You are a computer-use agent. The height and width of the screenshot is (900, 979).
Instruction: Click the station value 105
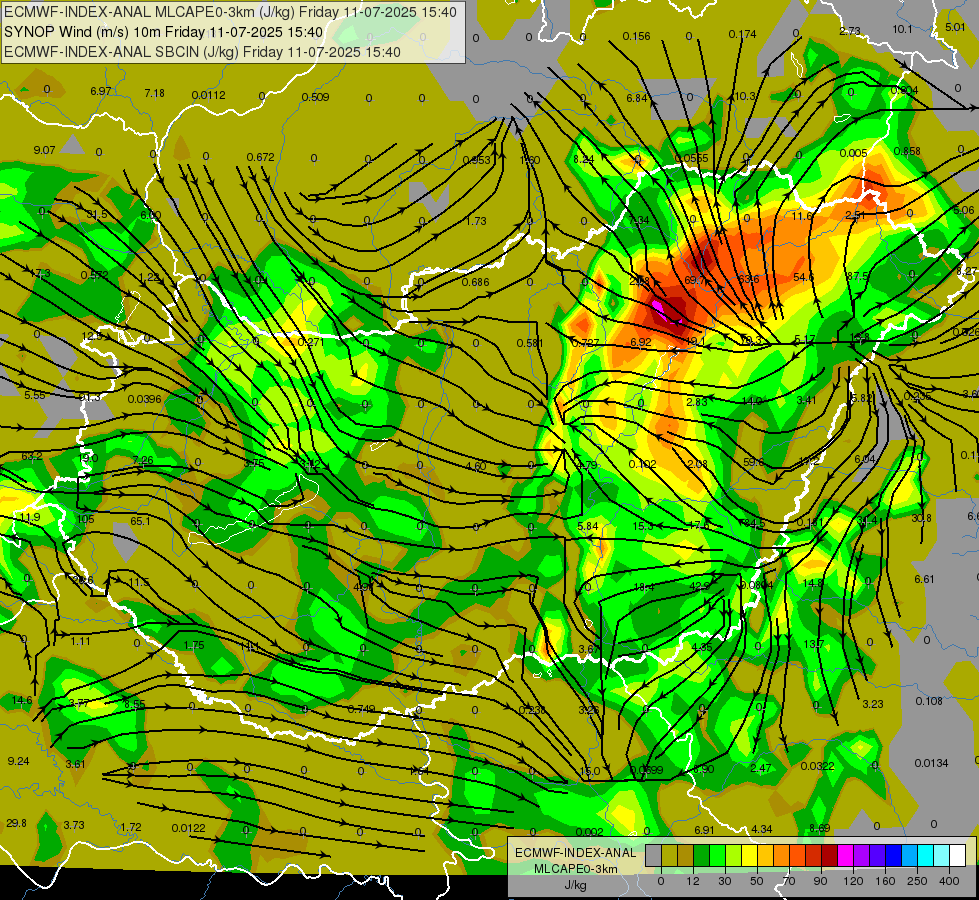point(85,519)
